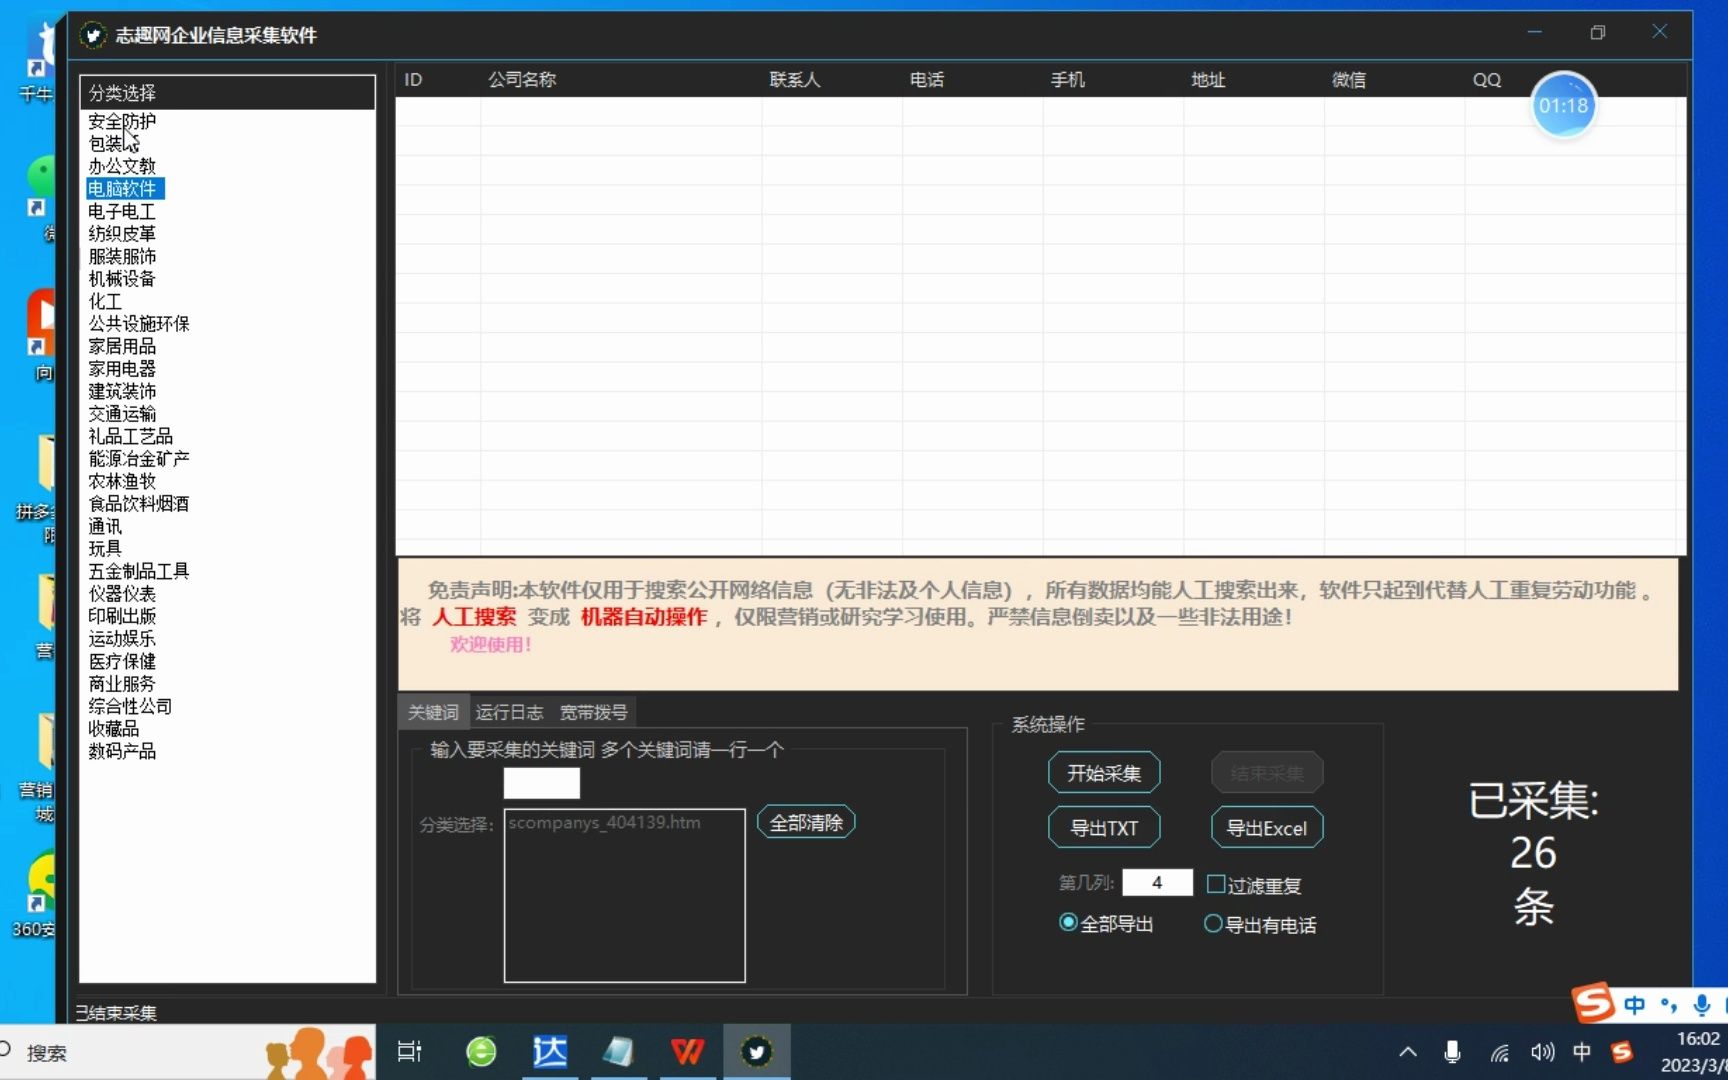Select 交通运输 category
This screenshot has width=1728, height=1080.
pos(122,413)
